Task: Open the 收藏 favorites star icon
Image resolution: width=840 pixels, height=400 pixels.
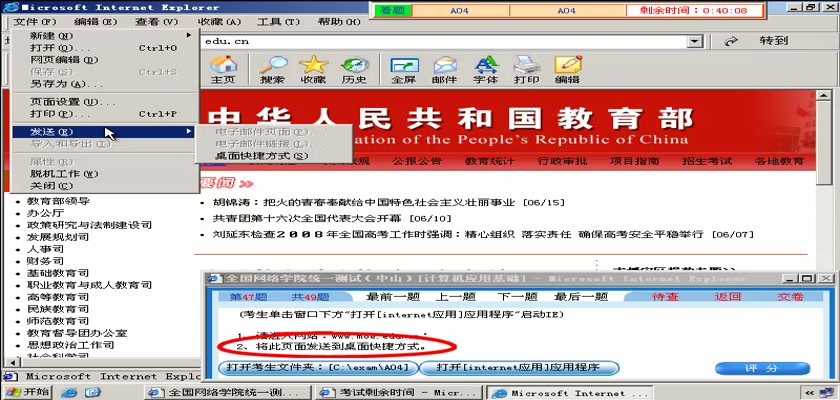Action: (x=313, y=70)
